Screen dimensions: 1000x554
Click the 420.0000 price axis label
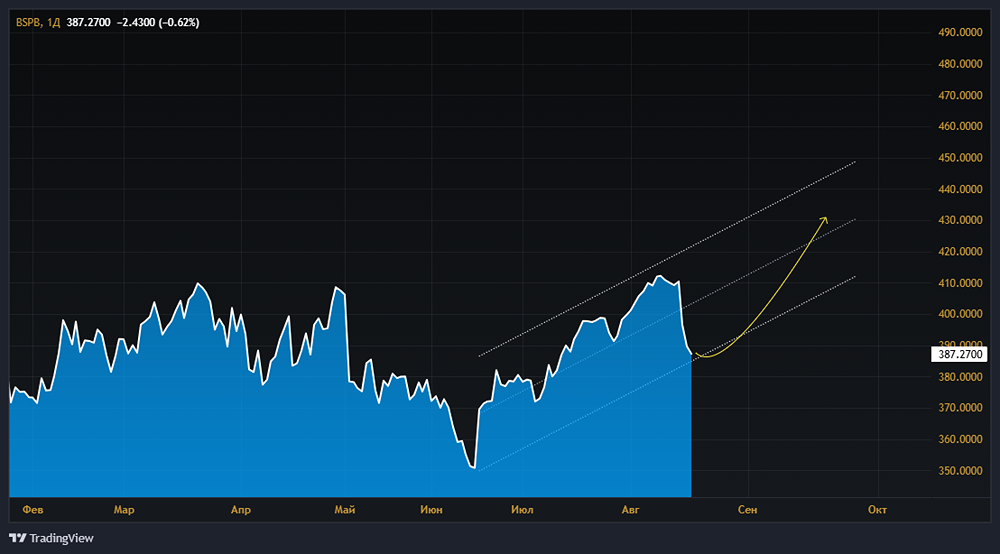960,252
